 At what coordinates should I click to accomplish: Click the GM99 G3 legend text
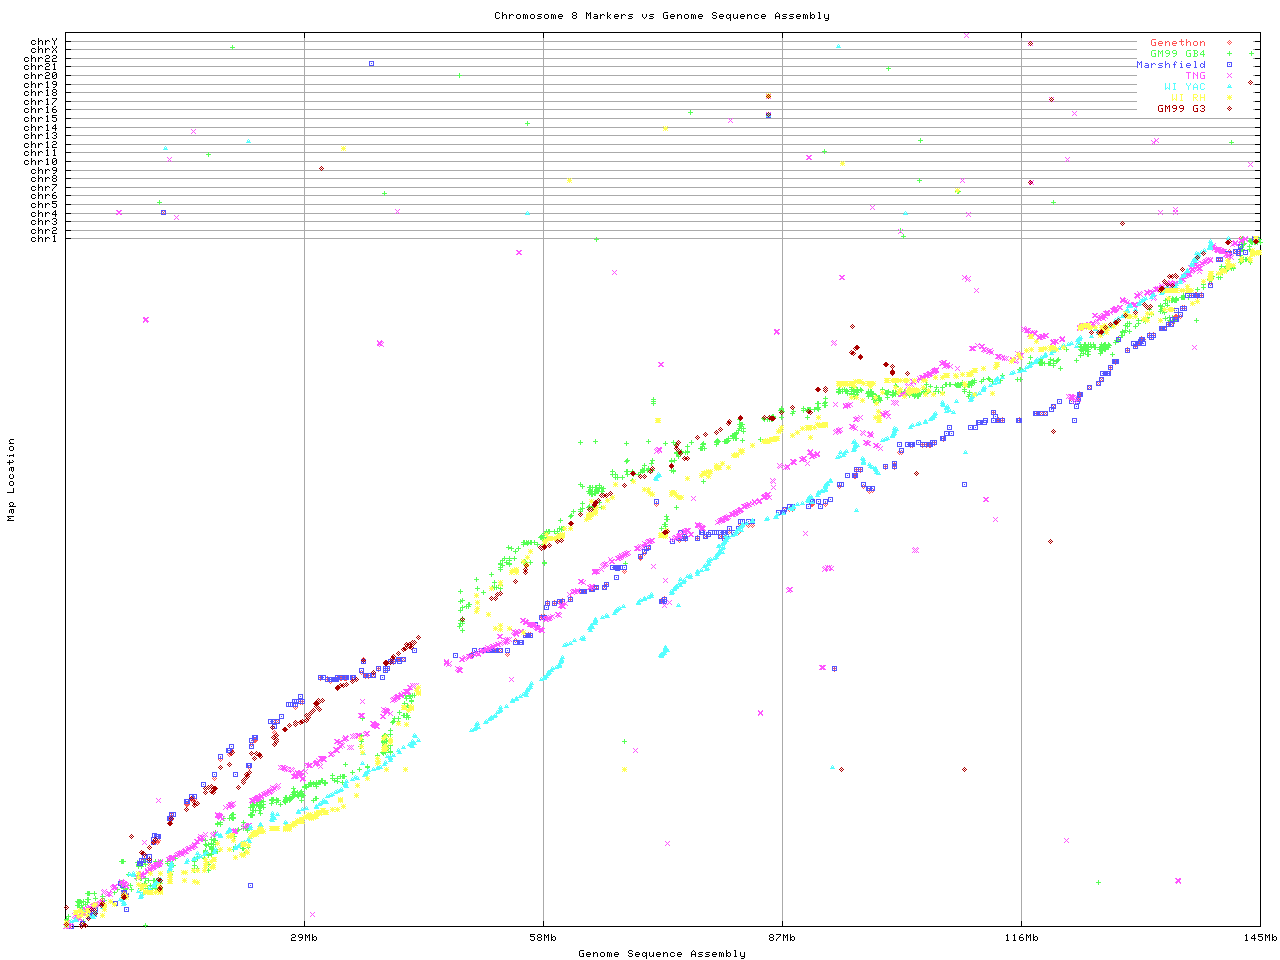pyautogui.click(x=1181, y=109)
